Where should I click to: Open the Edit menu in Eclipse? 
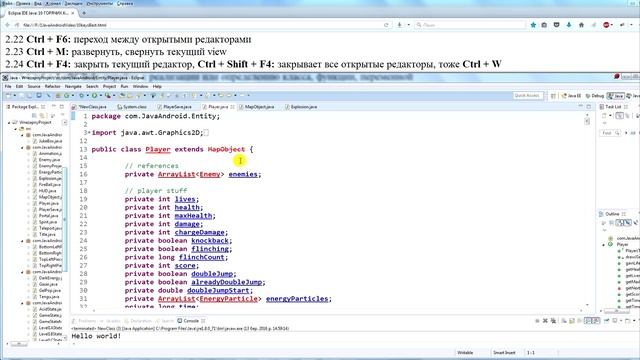(x=20, y=87)
